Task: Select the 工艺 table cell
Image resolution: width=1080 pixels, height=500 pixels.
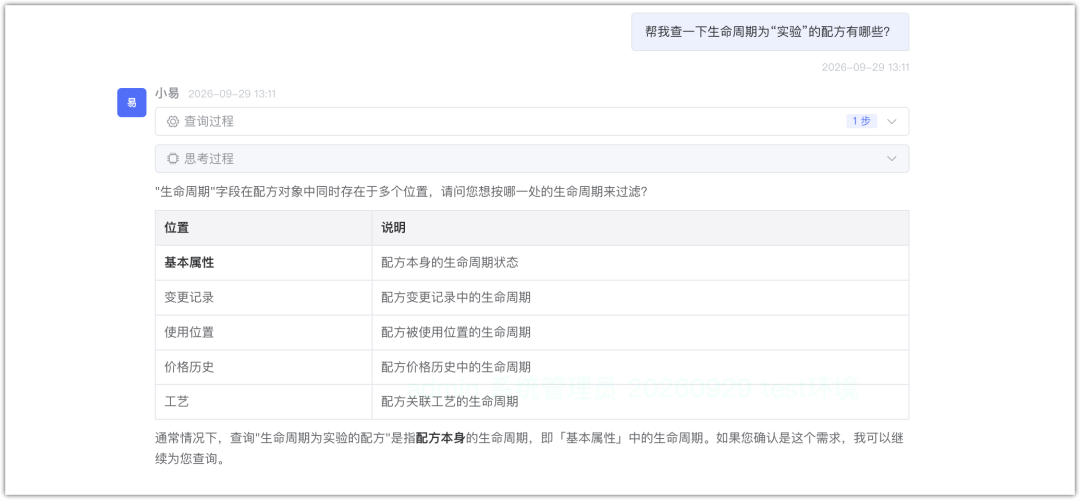Action: tap(264, 402)
